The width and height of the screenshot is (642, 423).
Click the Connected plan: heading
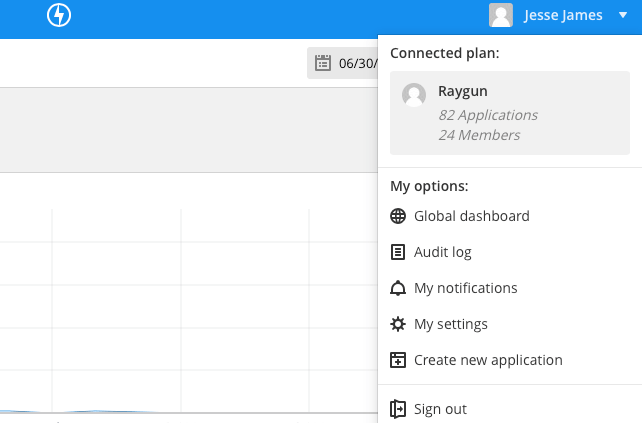[445, 53]
